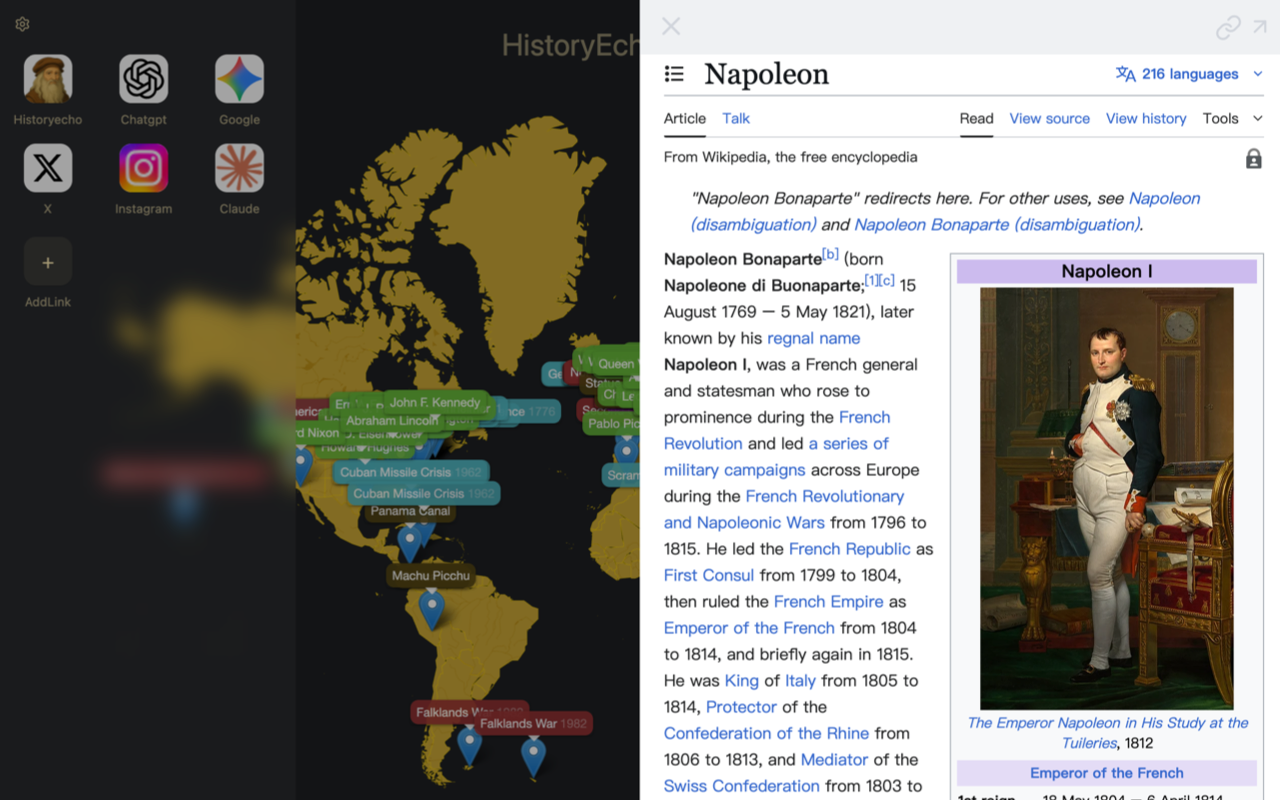The height and width of the screenshot is (800, 1280).
Task: Switch to the Talk tab
Action: (735, 118)
